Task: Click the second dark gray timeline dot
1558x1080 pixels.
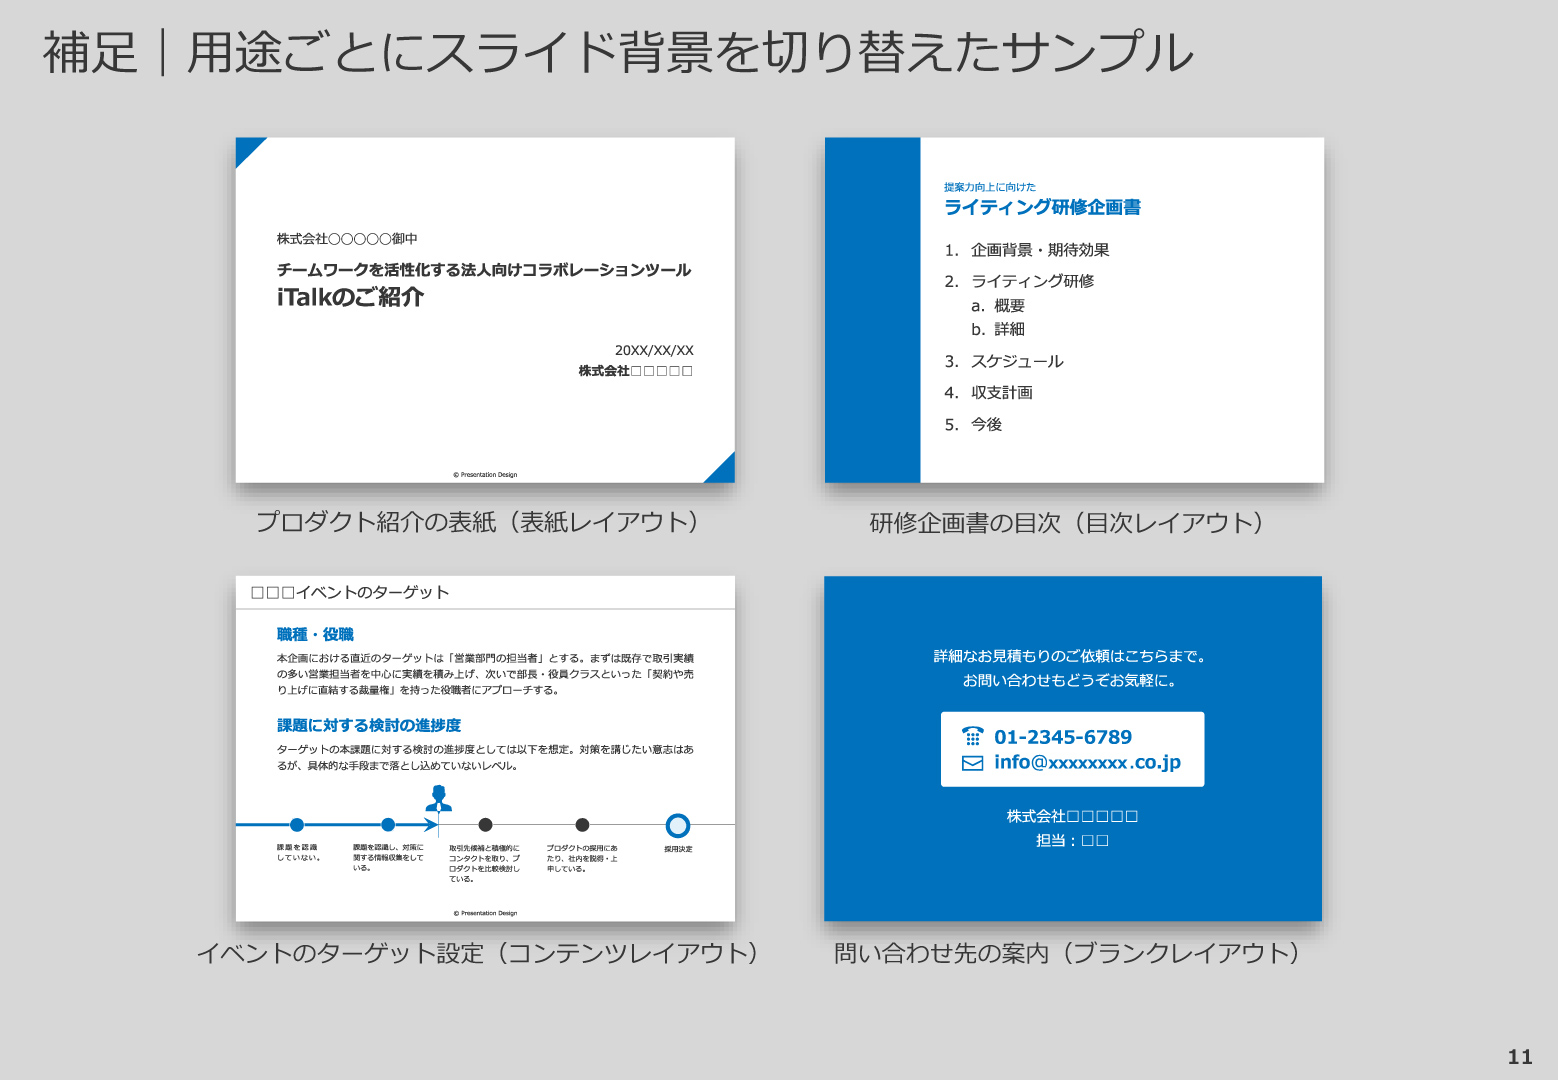Action: coord(582,825)
